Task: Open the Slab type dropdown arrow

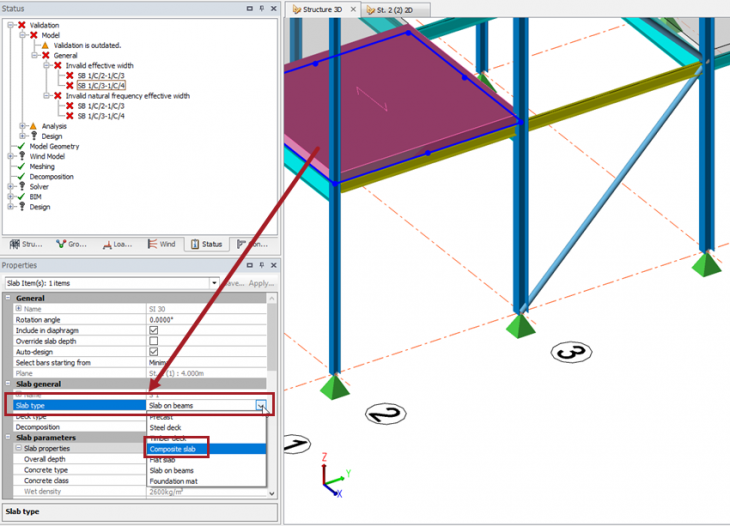Action: (x=261, y=405)
